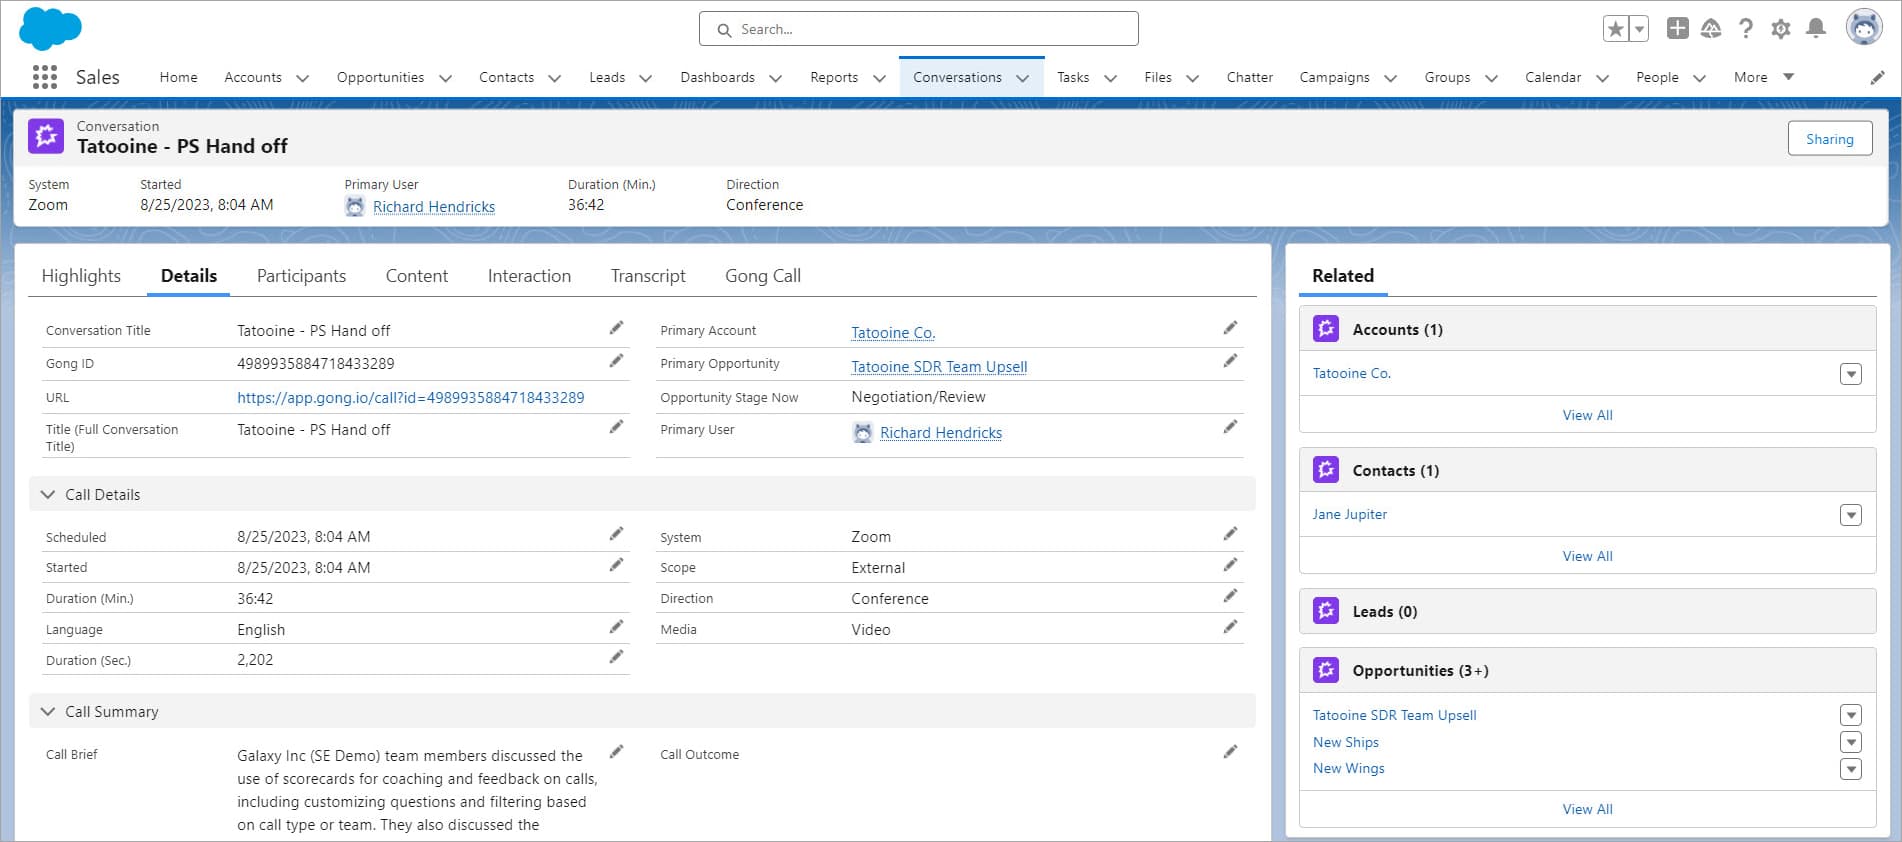Open the Favorites list dropdown arrow
Image resolution: width=1902 pixels, height=842 pixels.
coord(1639,29)
